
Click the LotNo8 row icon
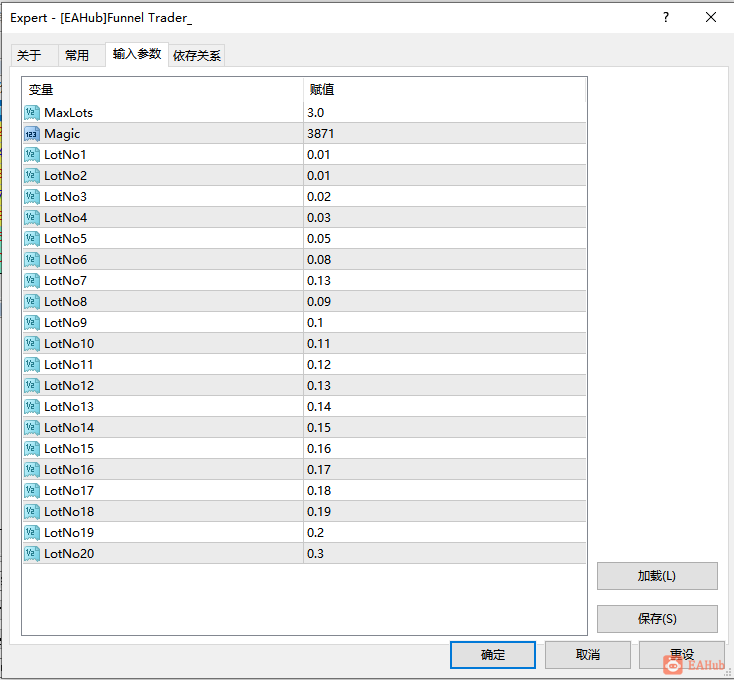tap(32, 302)
